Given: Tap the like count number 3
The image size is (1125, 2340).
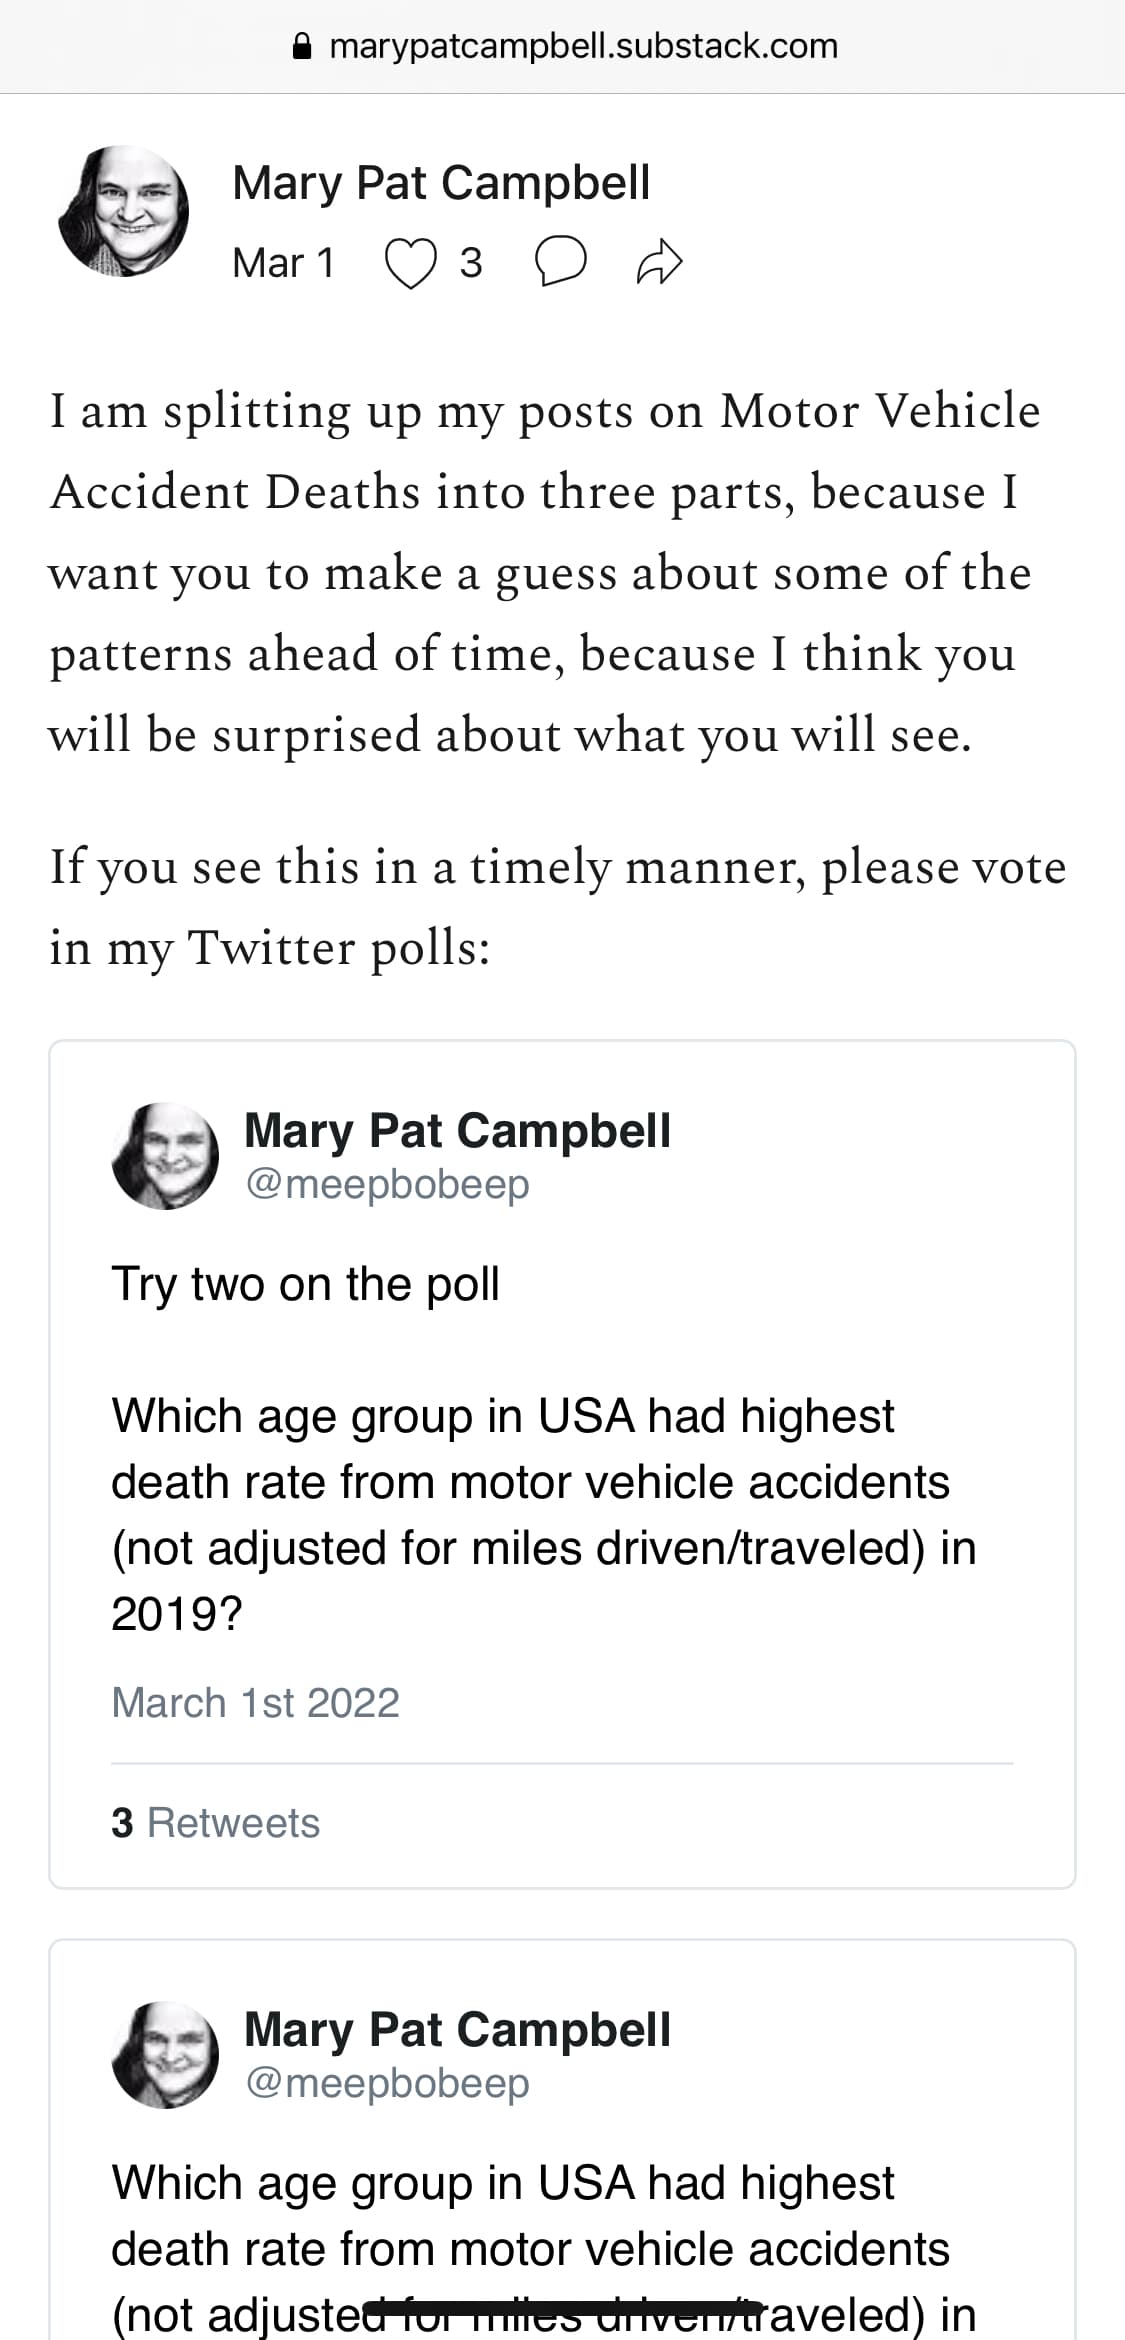Looking at the screenshot, I should coord(471,263).
